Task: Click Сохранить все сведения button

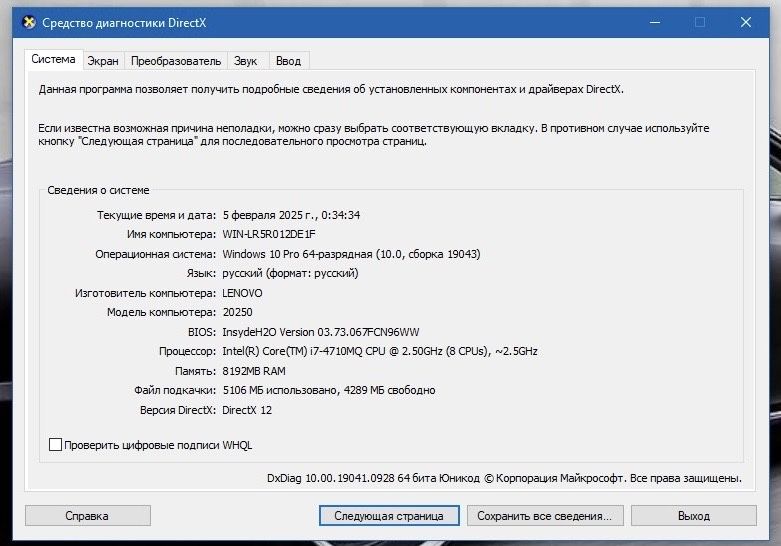Action: (545, 516)
